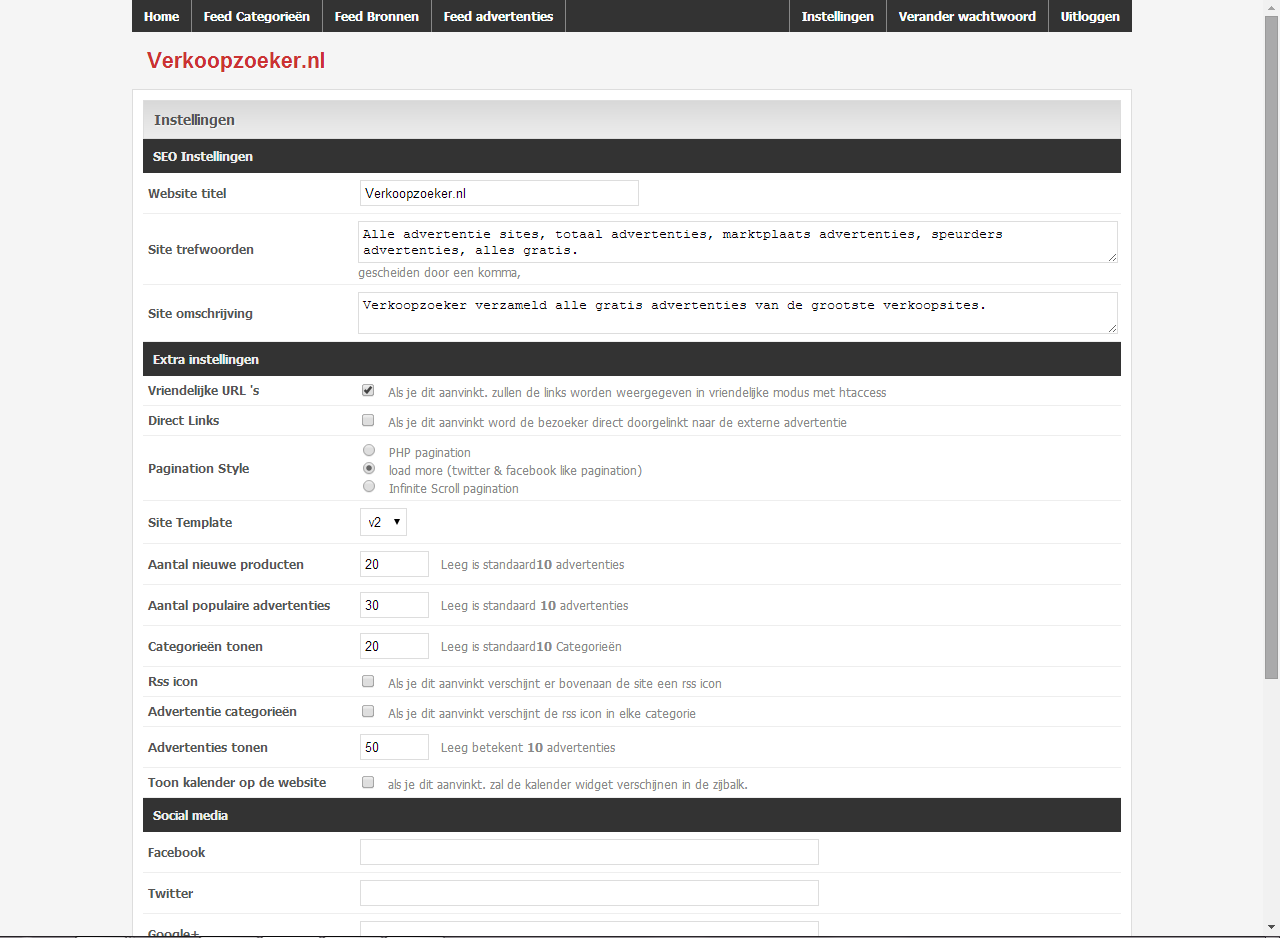Screen dimensions: 1280x938
Task: Click the Verkoopzoeker.nl site logo
Action: coord(236,61)
